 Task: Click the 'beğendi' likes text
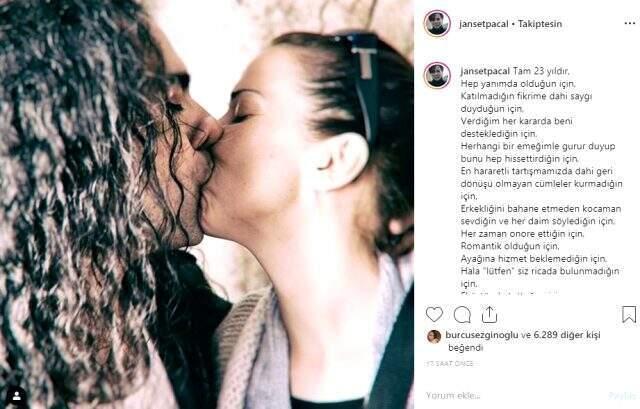(x=465, y=348)
